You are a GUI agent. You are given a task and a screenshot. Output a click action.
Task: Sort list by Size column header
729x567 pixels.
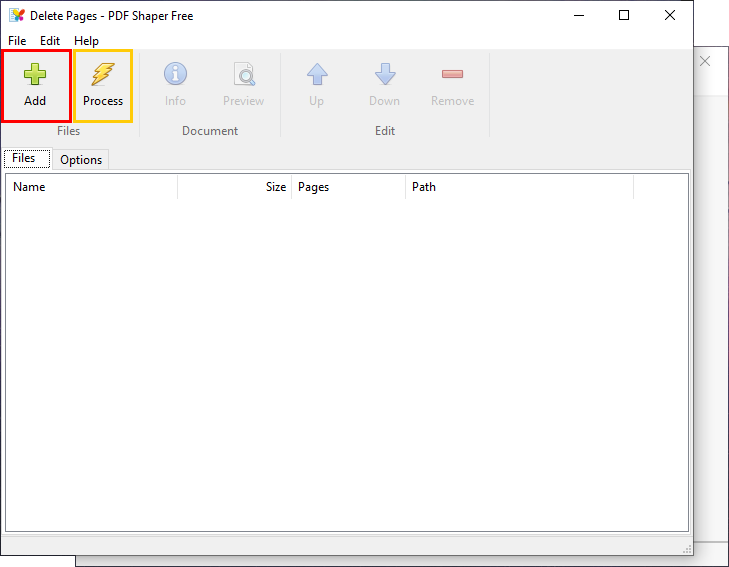pos(235,187)
